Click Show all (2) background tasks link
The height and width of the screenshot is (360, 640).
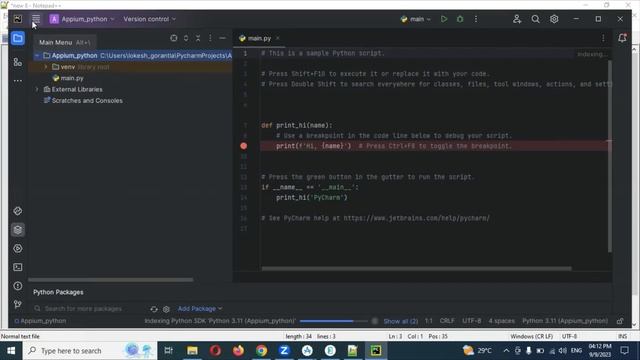pyautogui.click(x=401, y=321)
